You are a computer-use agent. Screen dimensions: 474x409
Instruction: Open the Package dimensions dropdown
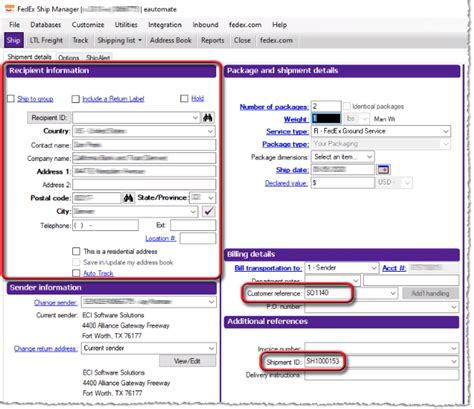click(x=342, y=157)
